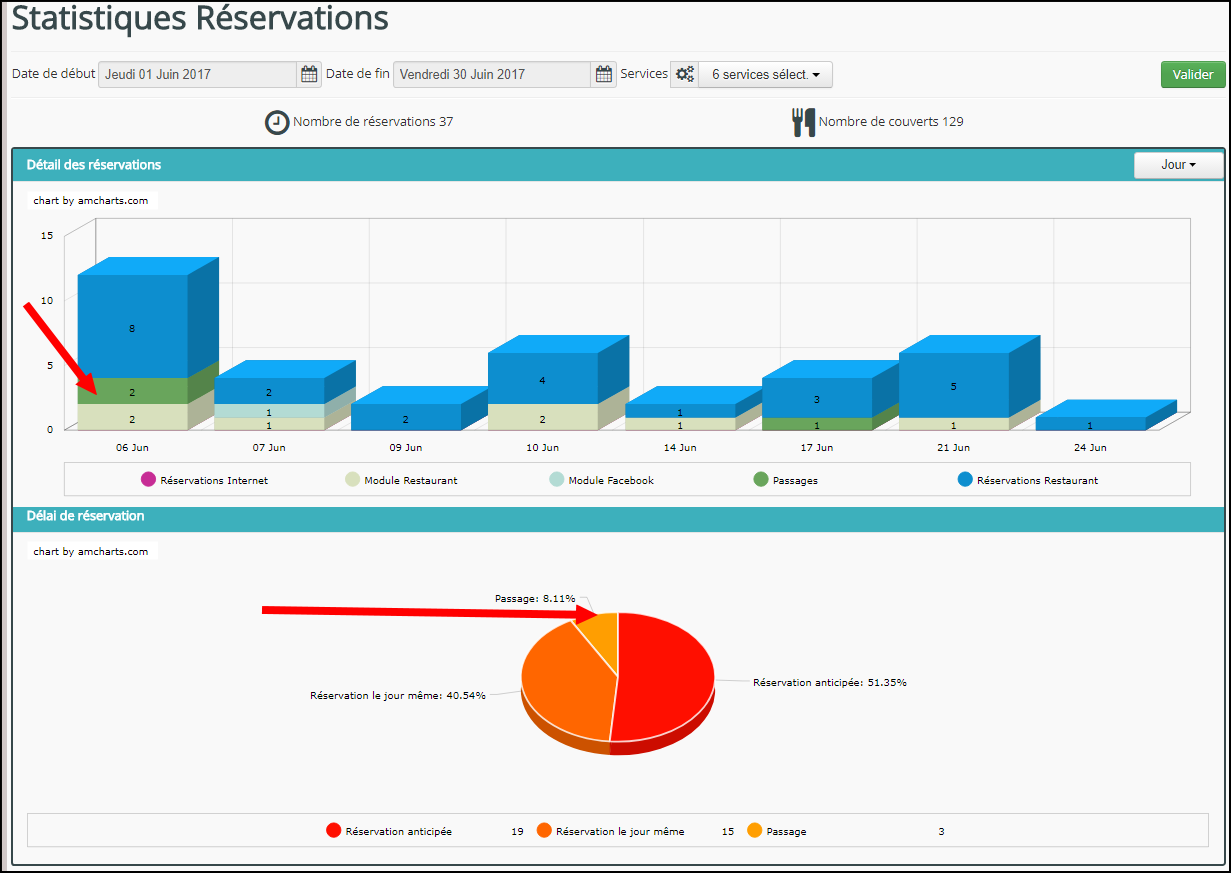Screen dimensions: 1231x873
Task: Click the blue bar segment valued 5 on 21 Jun
Action: tap(954, 385)
